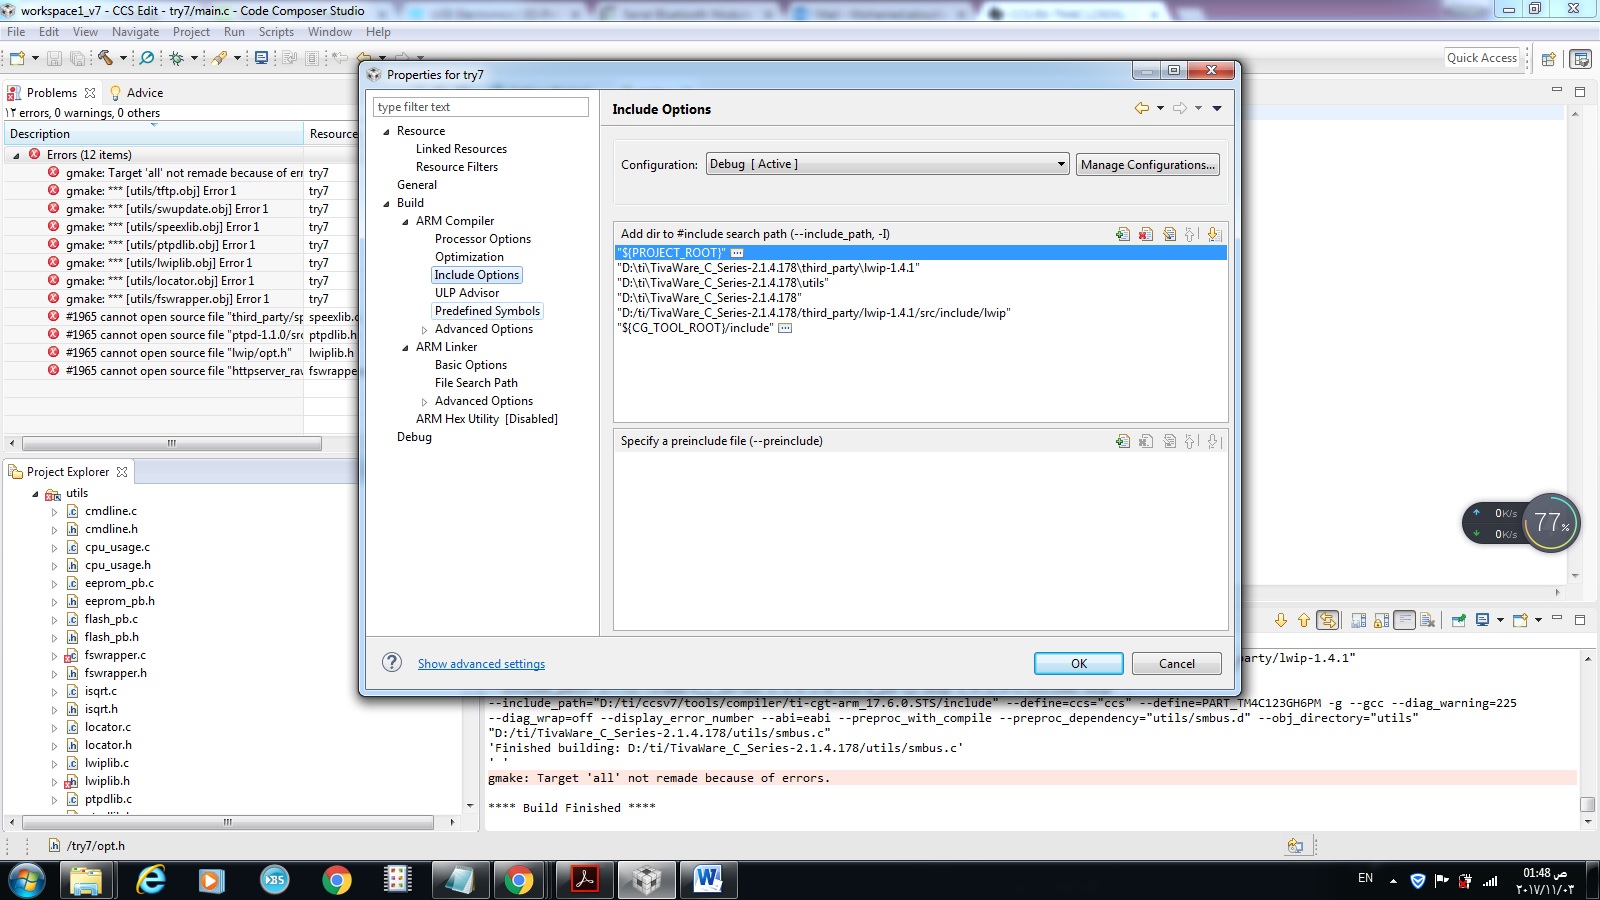Click the Problems view horizontal scrollbar
This screenshot has width=1600, height=900.
172,443
